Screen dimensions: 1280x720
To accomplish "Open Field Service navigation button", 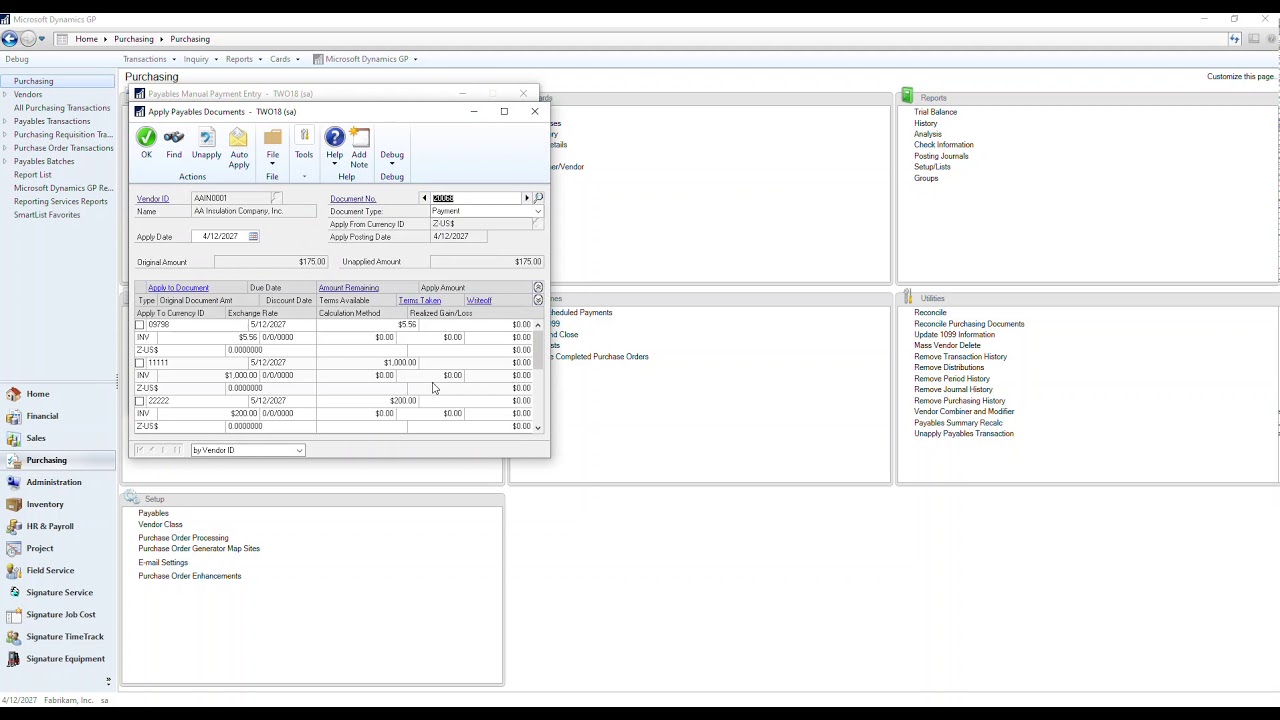I will pyautogui.click(x=50, y=570).
